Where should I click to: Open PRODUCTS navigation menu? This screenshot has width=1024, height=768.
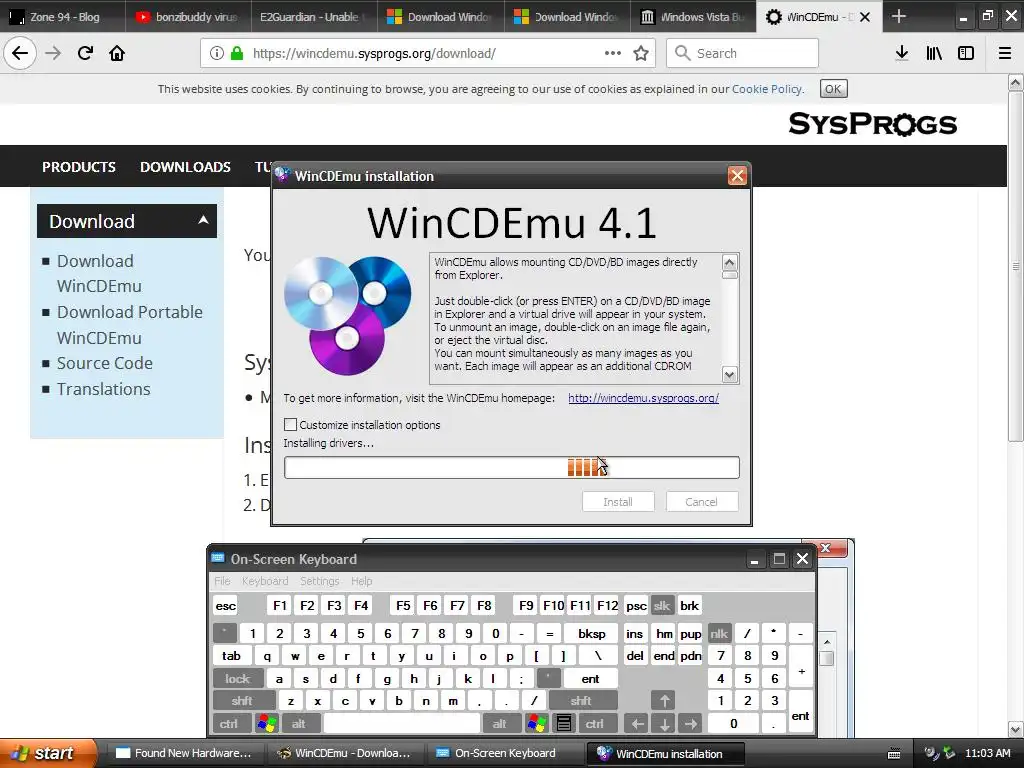coord(79,167)
